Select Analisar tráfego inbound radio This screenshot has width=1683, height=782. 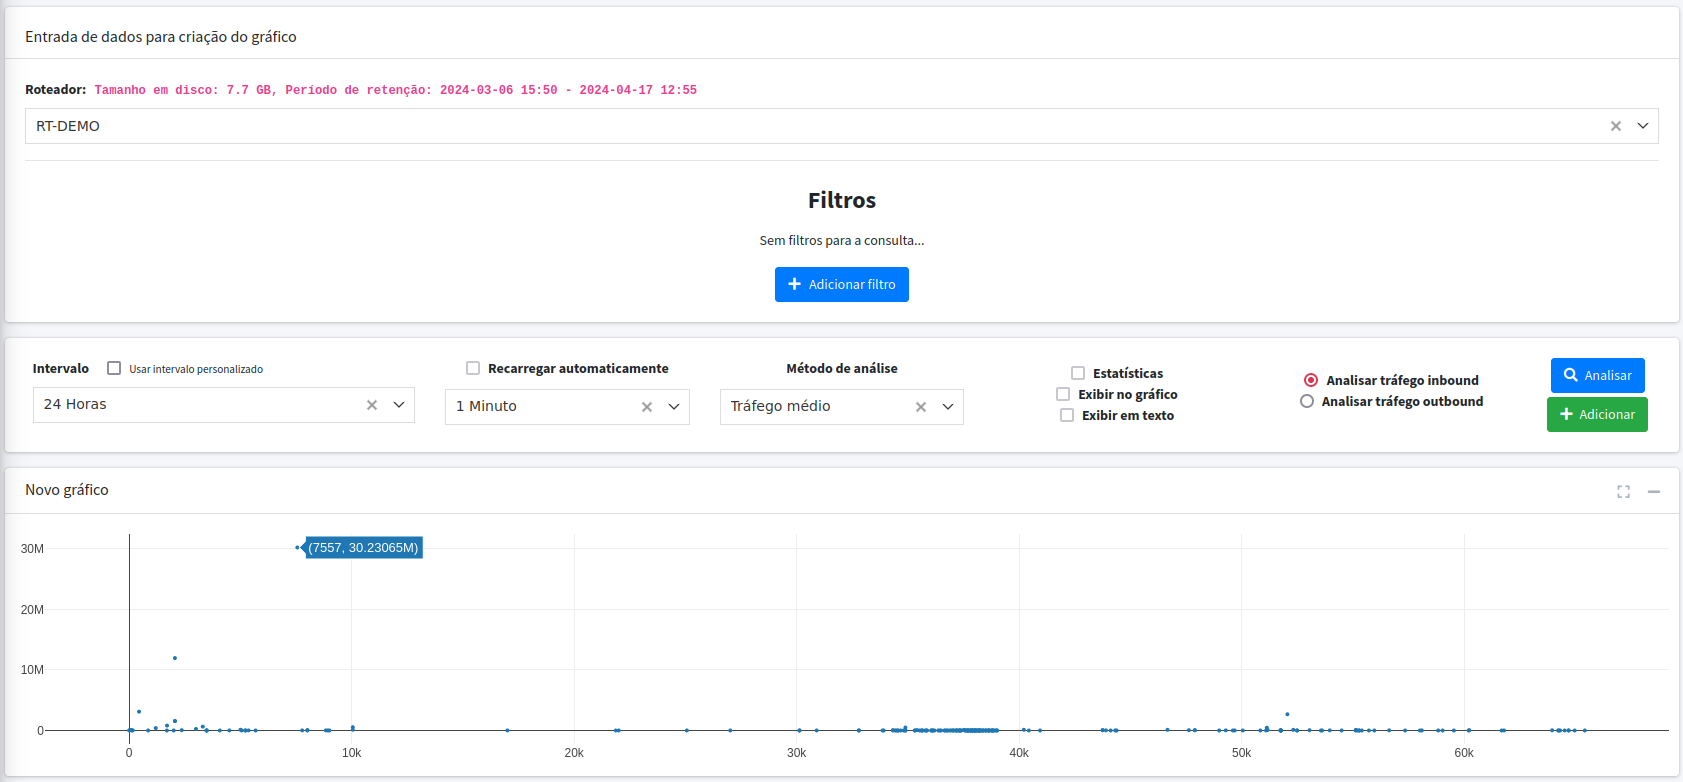click(1311, 380)
